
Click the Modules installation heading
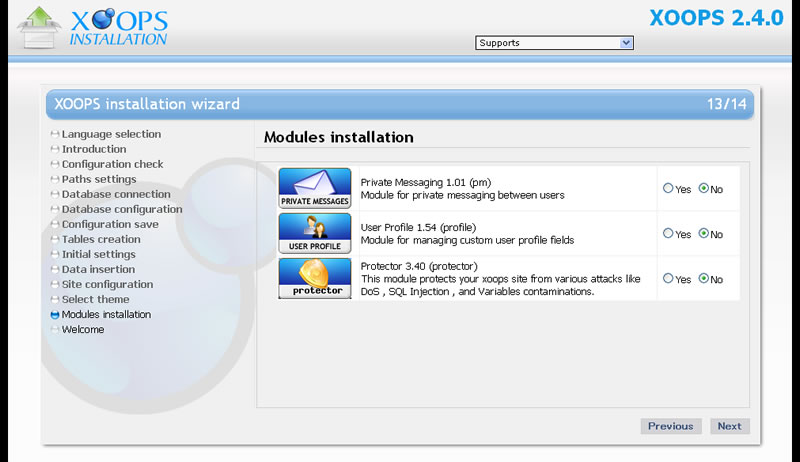pos(338,137)
